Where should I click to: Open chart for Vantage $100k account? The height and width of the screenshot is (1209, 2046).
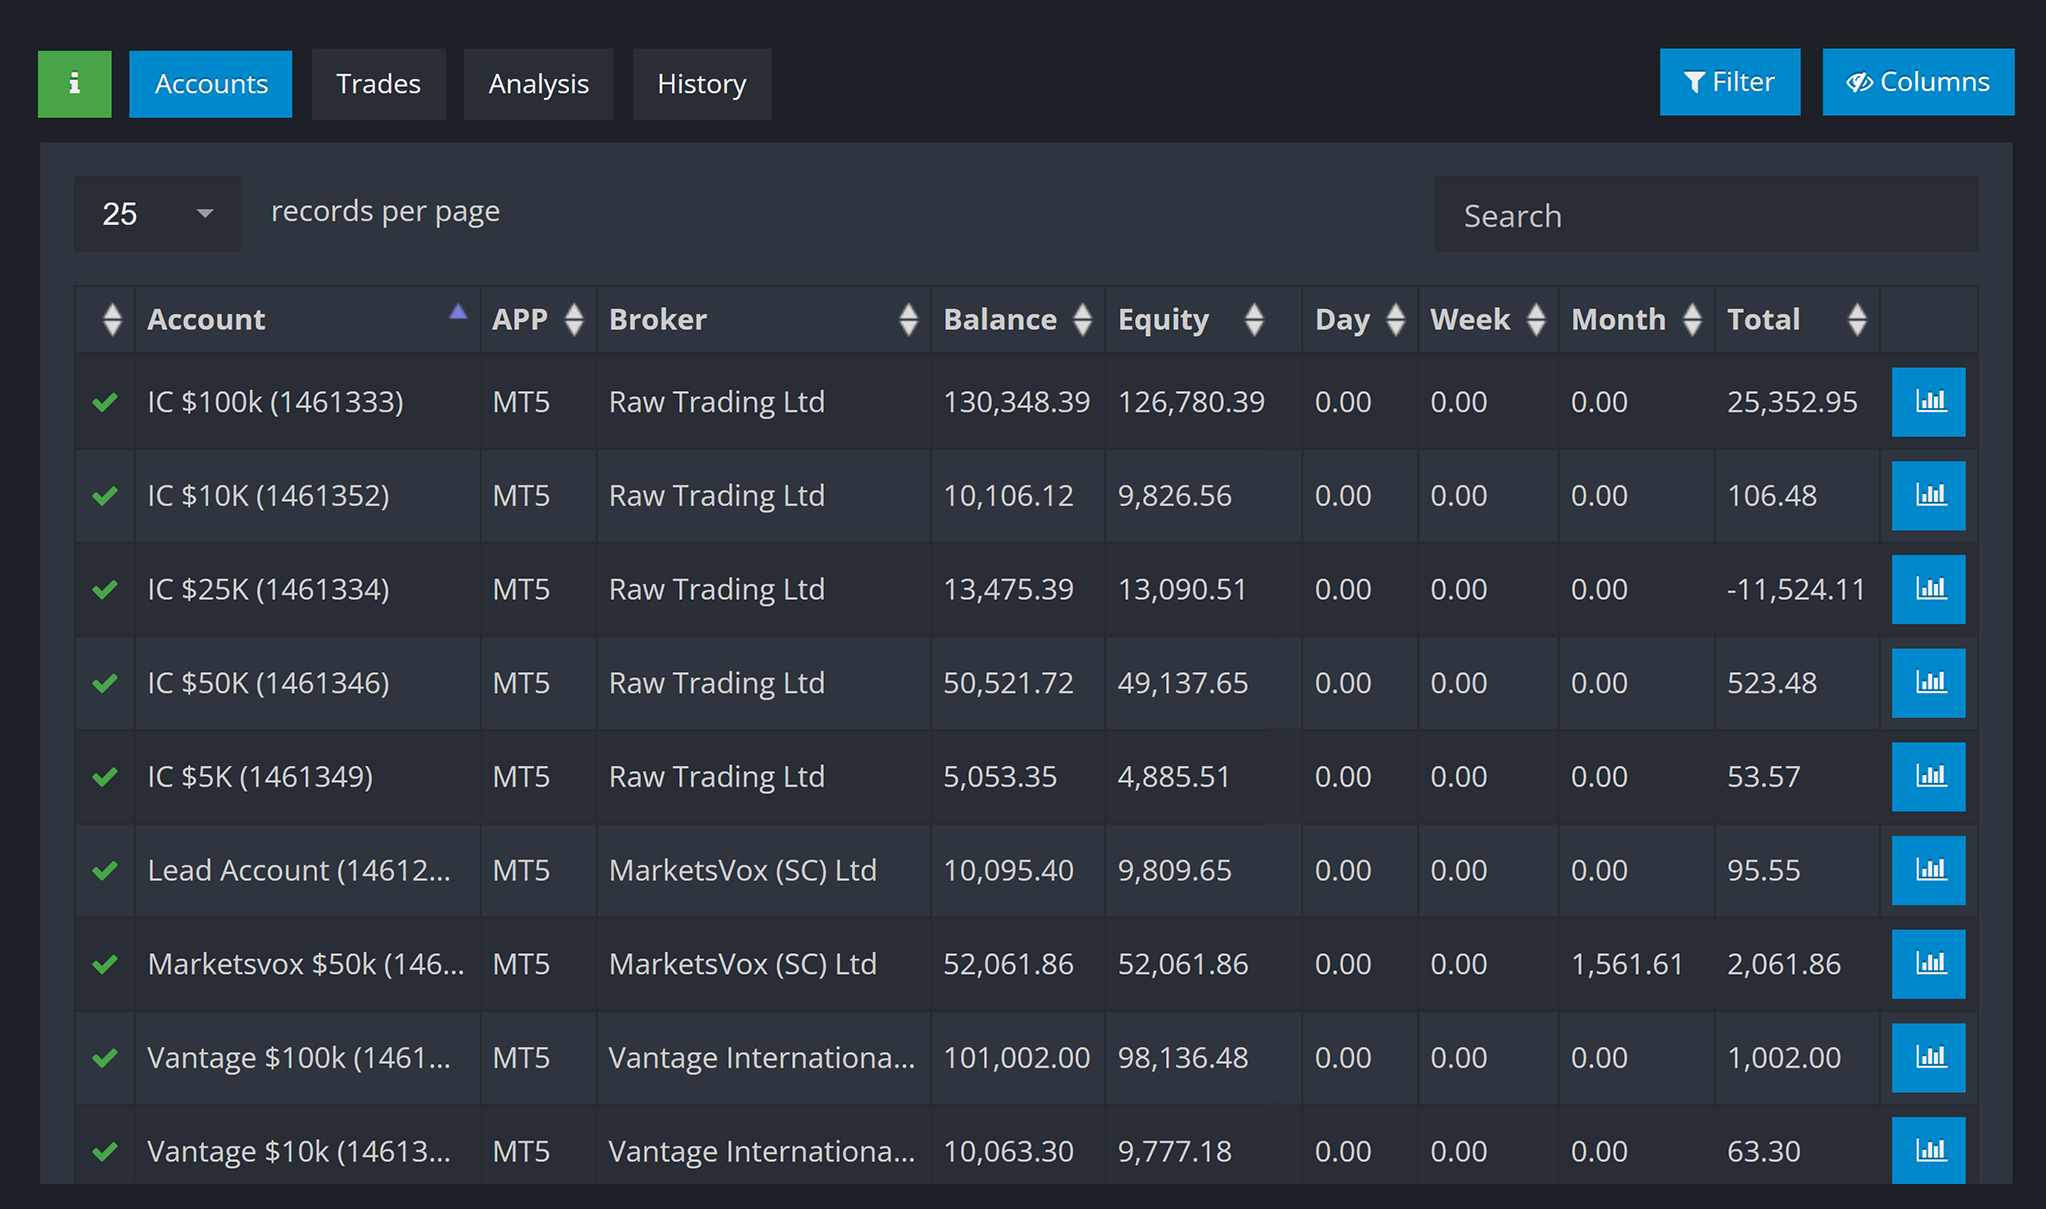coord(1928,1058)
